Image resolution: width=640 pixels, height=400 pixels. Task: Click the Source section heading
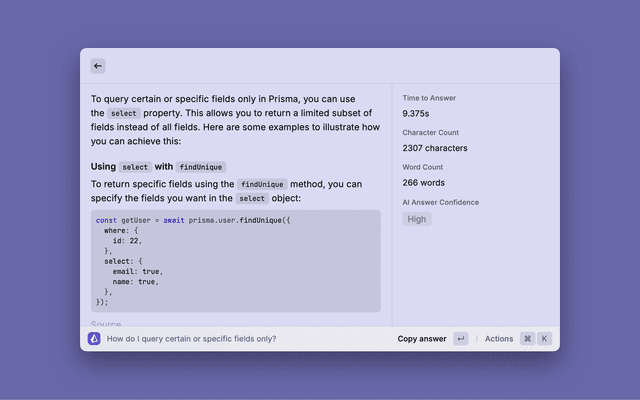click(106, 324)
